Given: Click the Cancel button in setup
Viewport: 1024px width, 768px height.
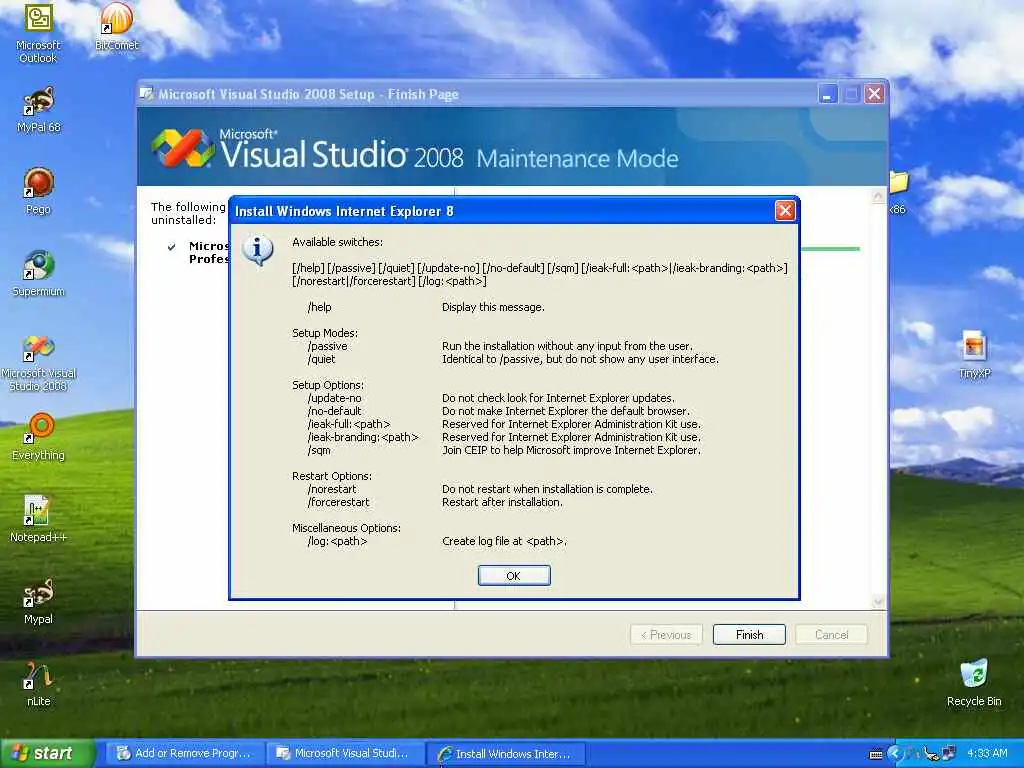Looking at the screenshot, I should (x=831, y=635).
